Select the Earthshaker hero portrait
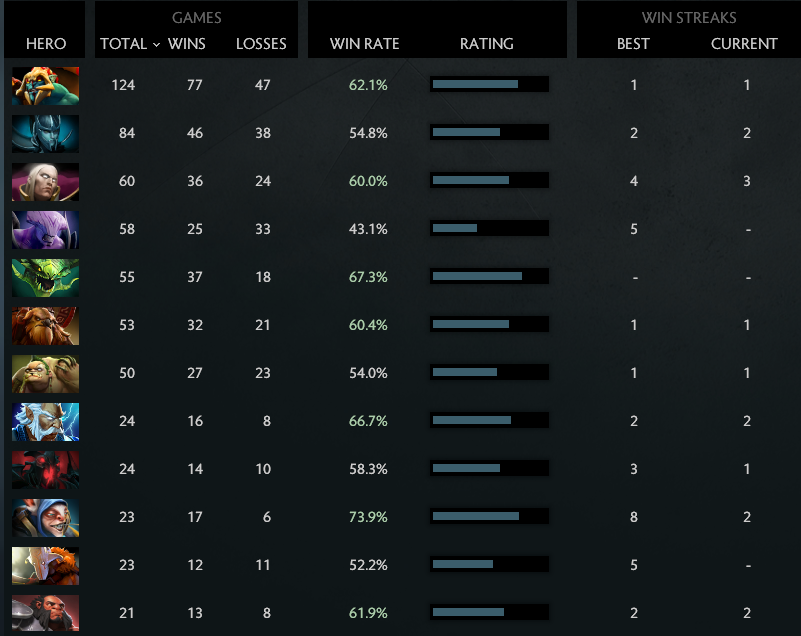The height and width of the screenshot is (636, 801). [45, 324]
